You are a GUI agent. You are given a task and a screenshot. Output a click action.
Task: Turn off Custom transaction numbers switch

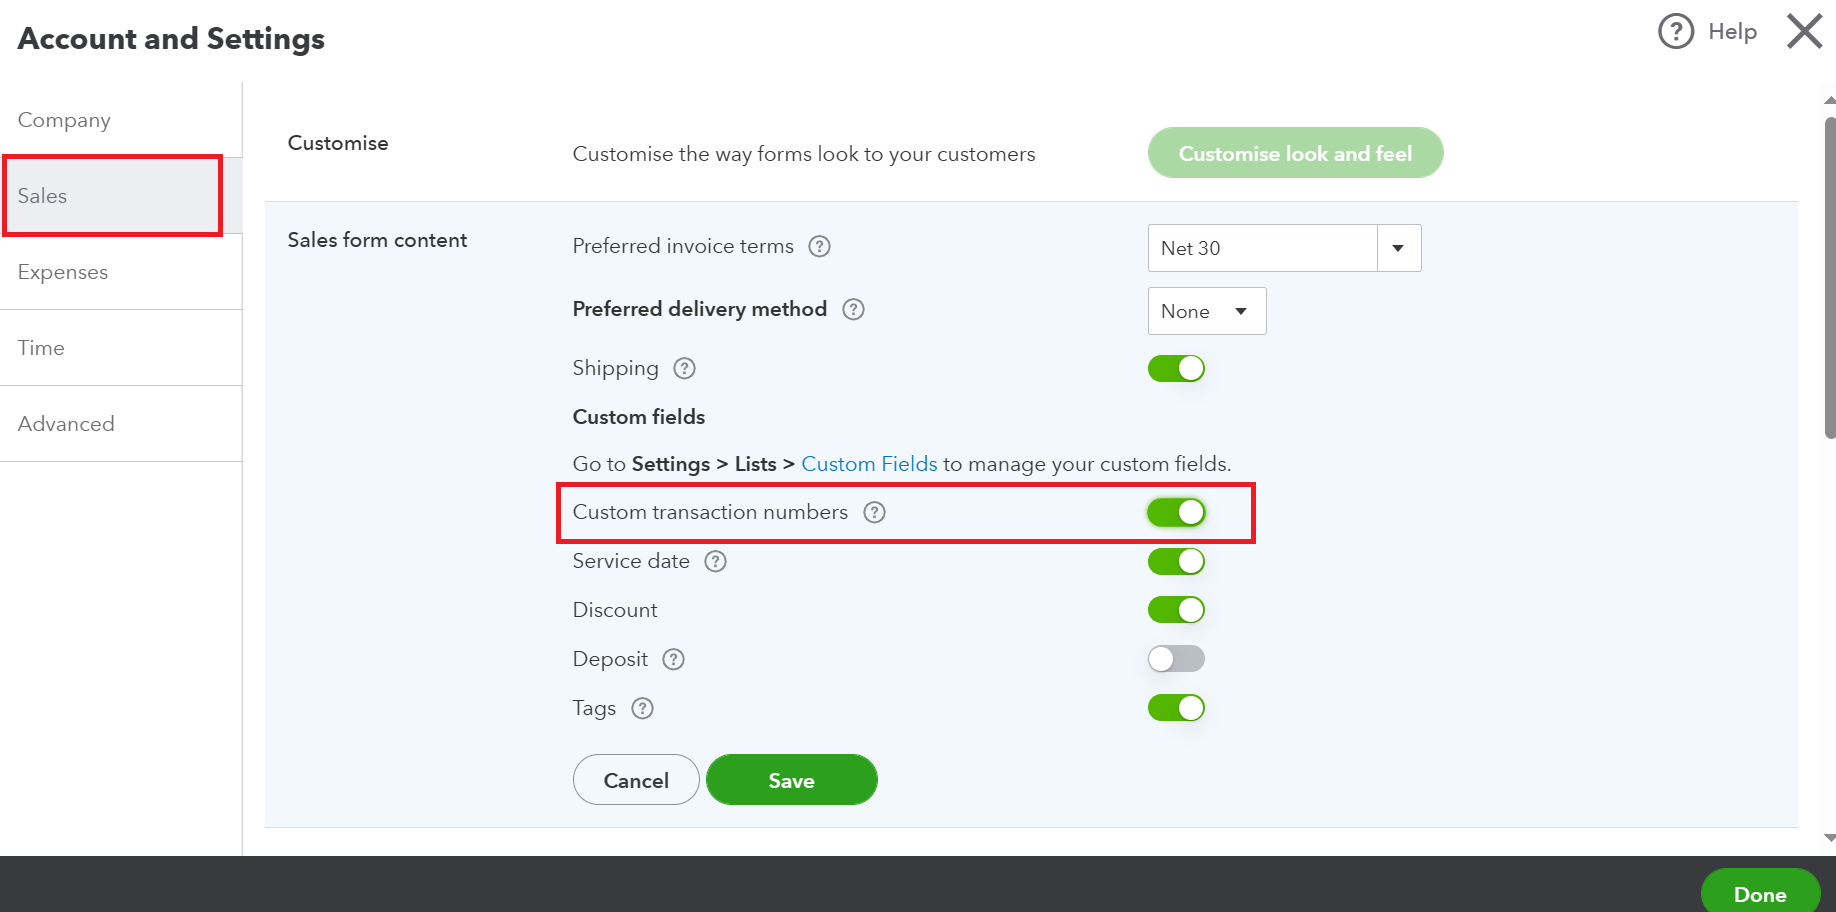(x=1176, y=512)
